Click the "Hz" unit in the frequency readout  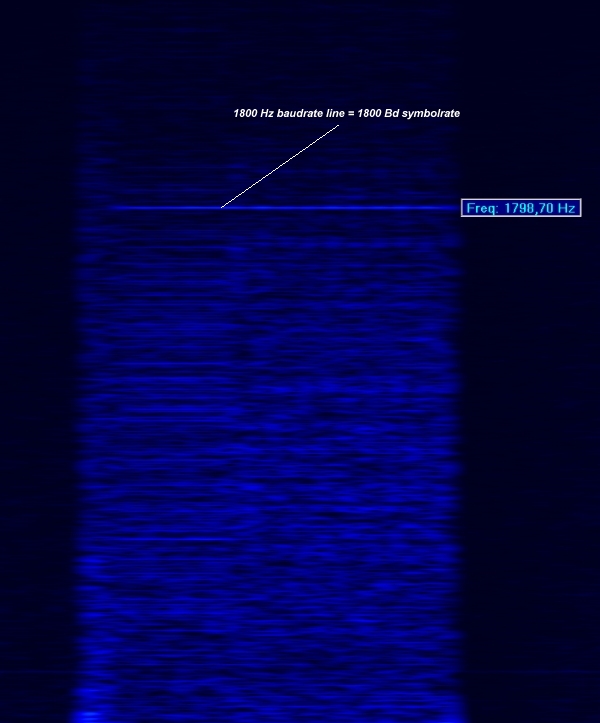566,208
